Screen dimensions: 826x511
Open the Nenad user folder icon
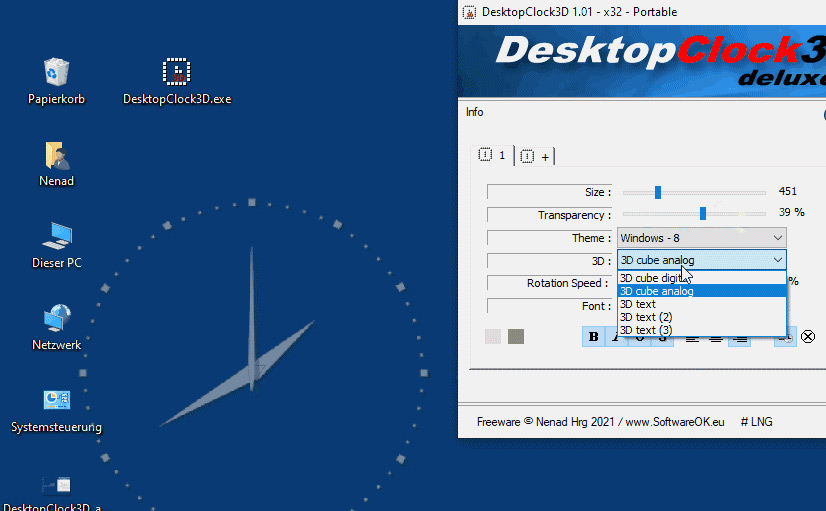(56, 164)
